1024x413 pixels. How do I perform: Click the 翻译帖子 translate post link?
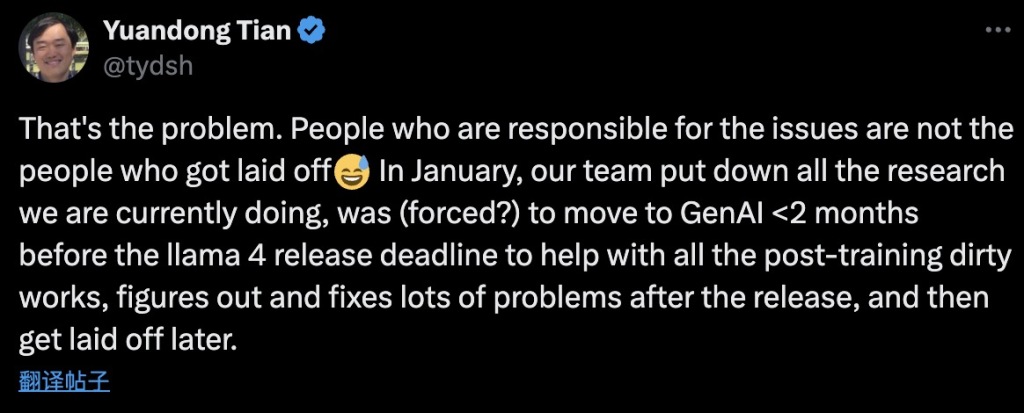click(63, 381)
